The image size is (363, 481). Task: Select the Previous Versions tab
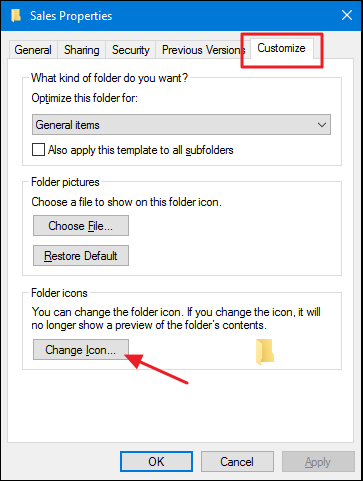tap(203, 50)
